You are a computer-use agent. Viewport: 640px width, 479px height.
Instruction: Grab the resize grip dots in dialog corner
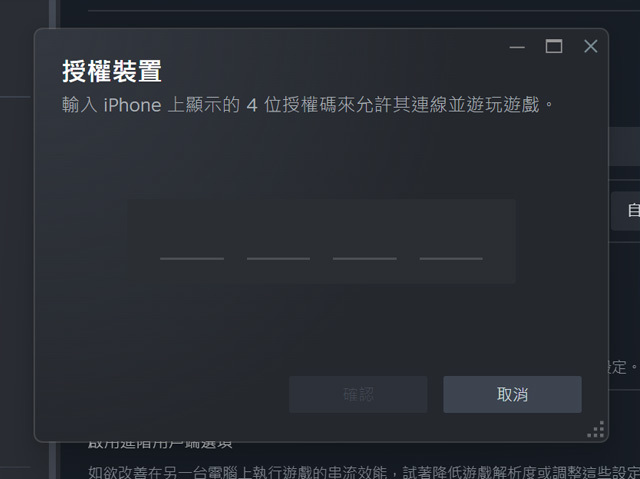(x=596, y=429)
